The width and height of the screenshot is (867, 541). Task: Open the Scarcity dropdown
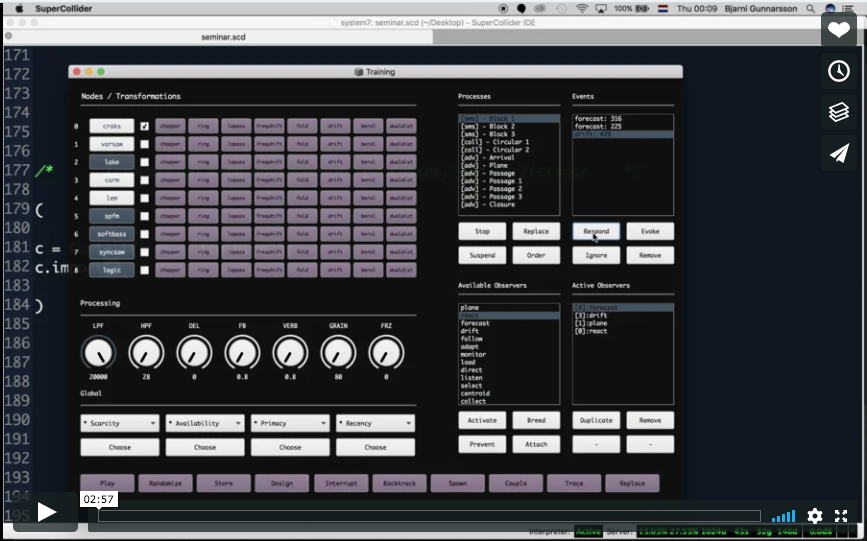click(119, 423)
